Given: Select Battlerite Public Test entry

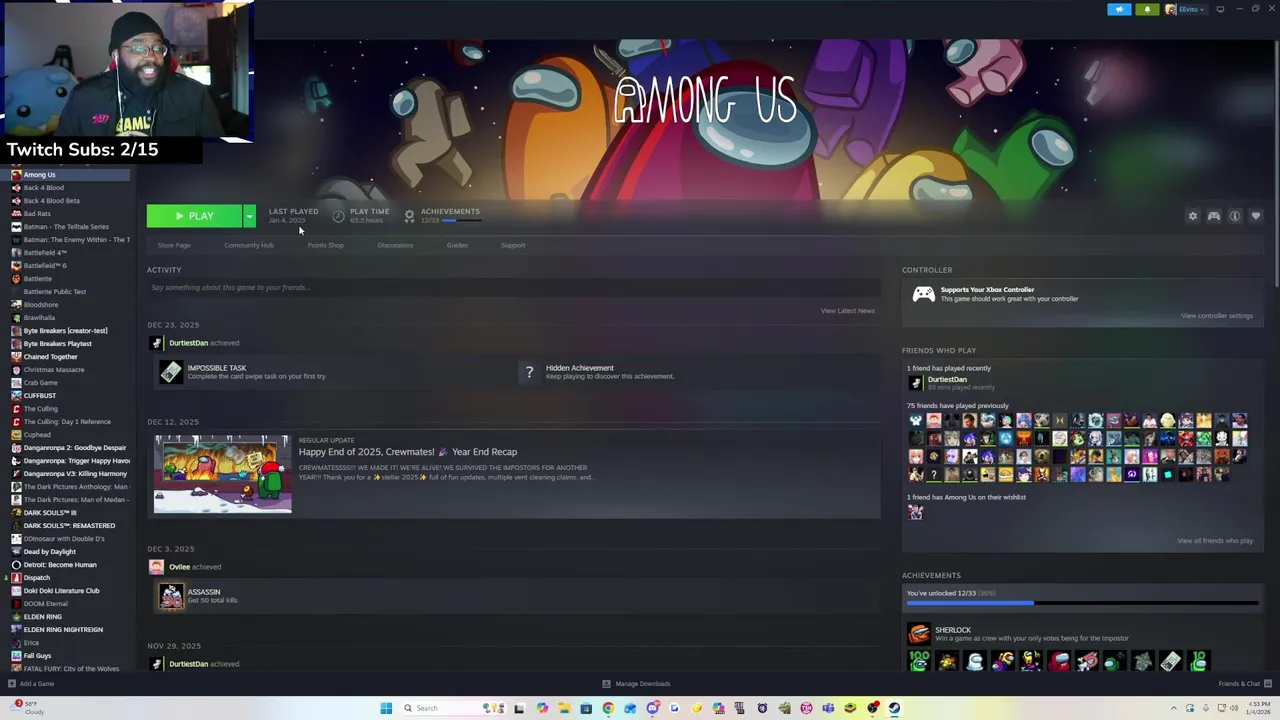Looking at the screenshot, I should (x=55, y=292).
